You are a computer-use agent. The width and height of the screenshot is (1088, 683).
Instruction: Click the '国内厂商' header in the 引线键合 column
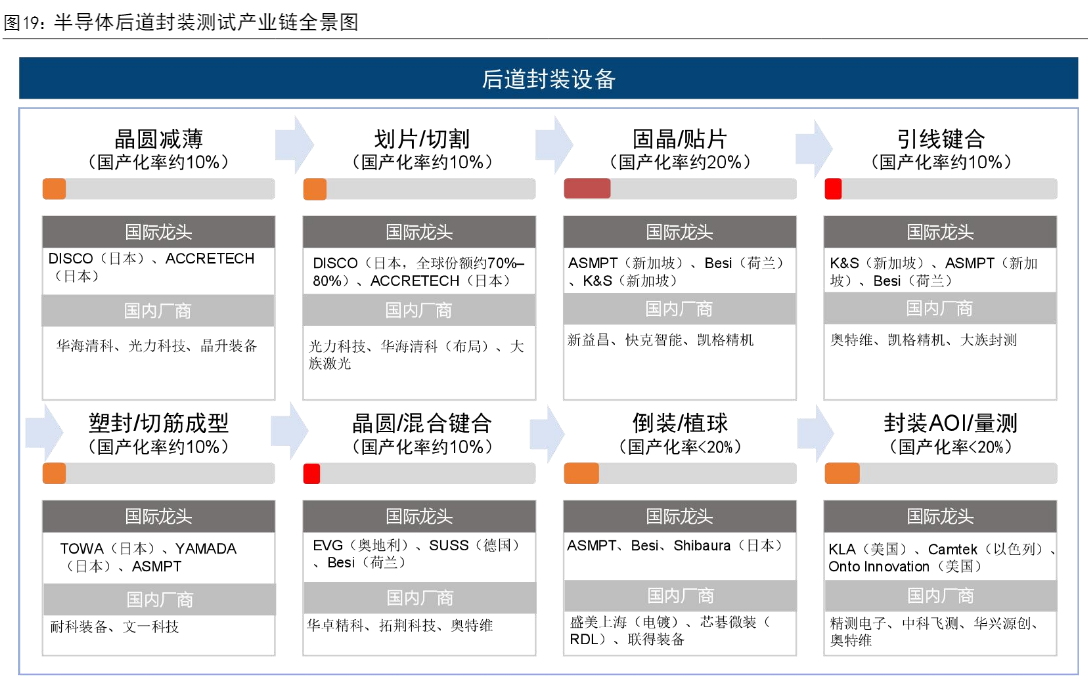click(x=940, y=307)
